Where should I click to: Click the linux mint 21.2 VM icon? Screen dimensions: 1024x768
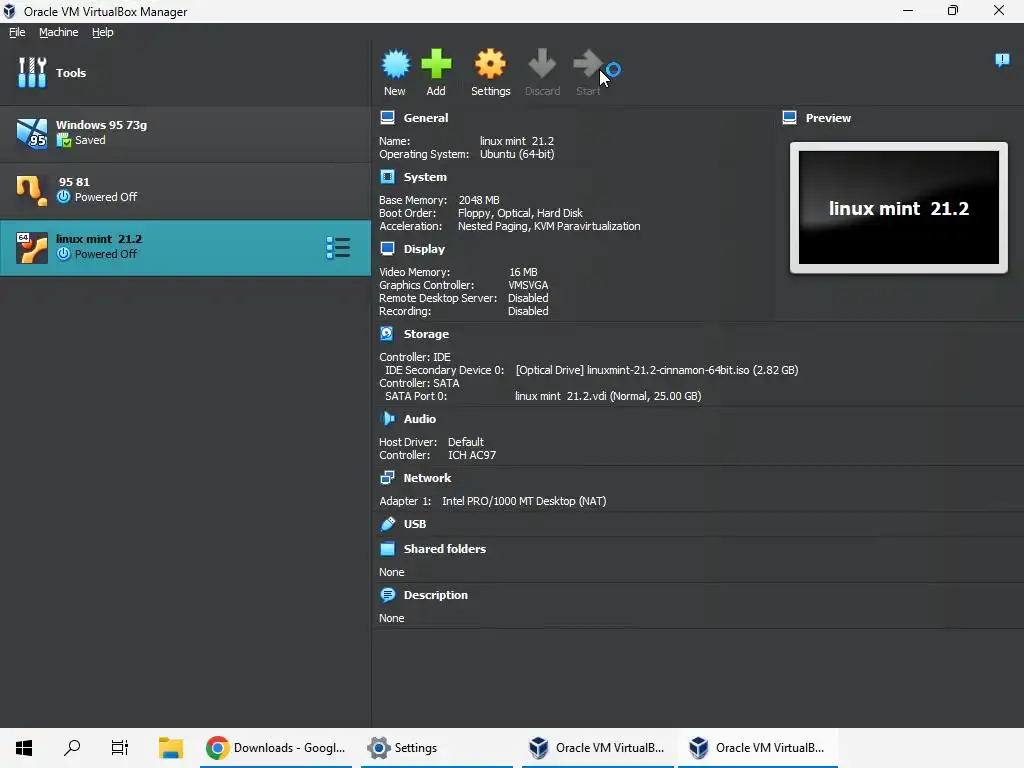pyautogui.click(x=32, y=248)
